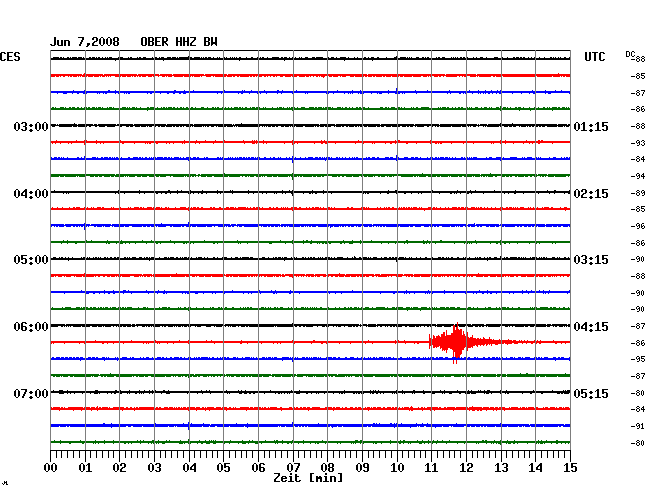Click the 05:15 UTC time label

click(x=591, y=393)
